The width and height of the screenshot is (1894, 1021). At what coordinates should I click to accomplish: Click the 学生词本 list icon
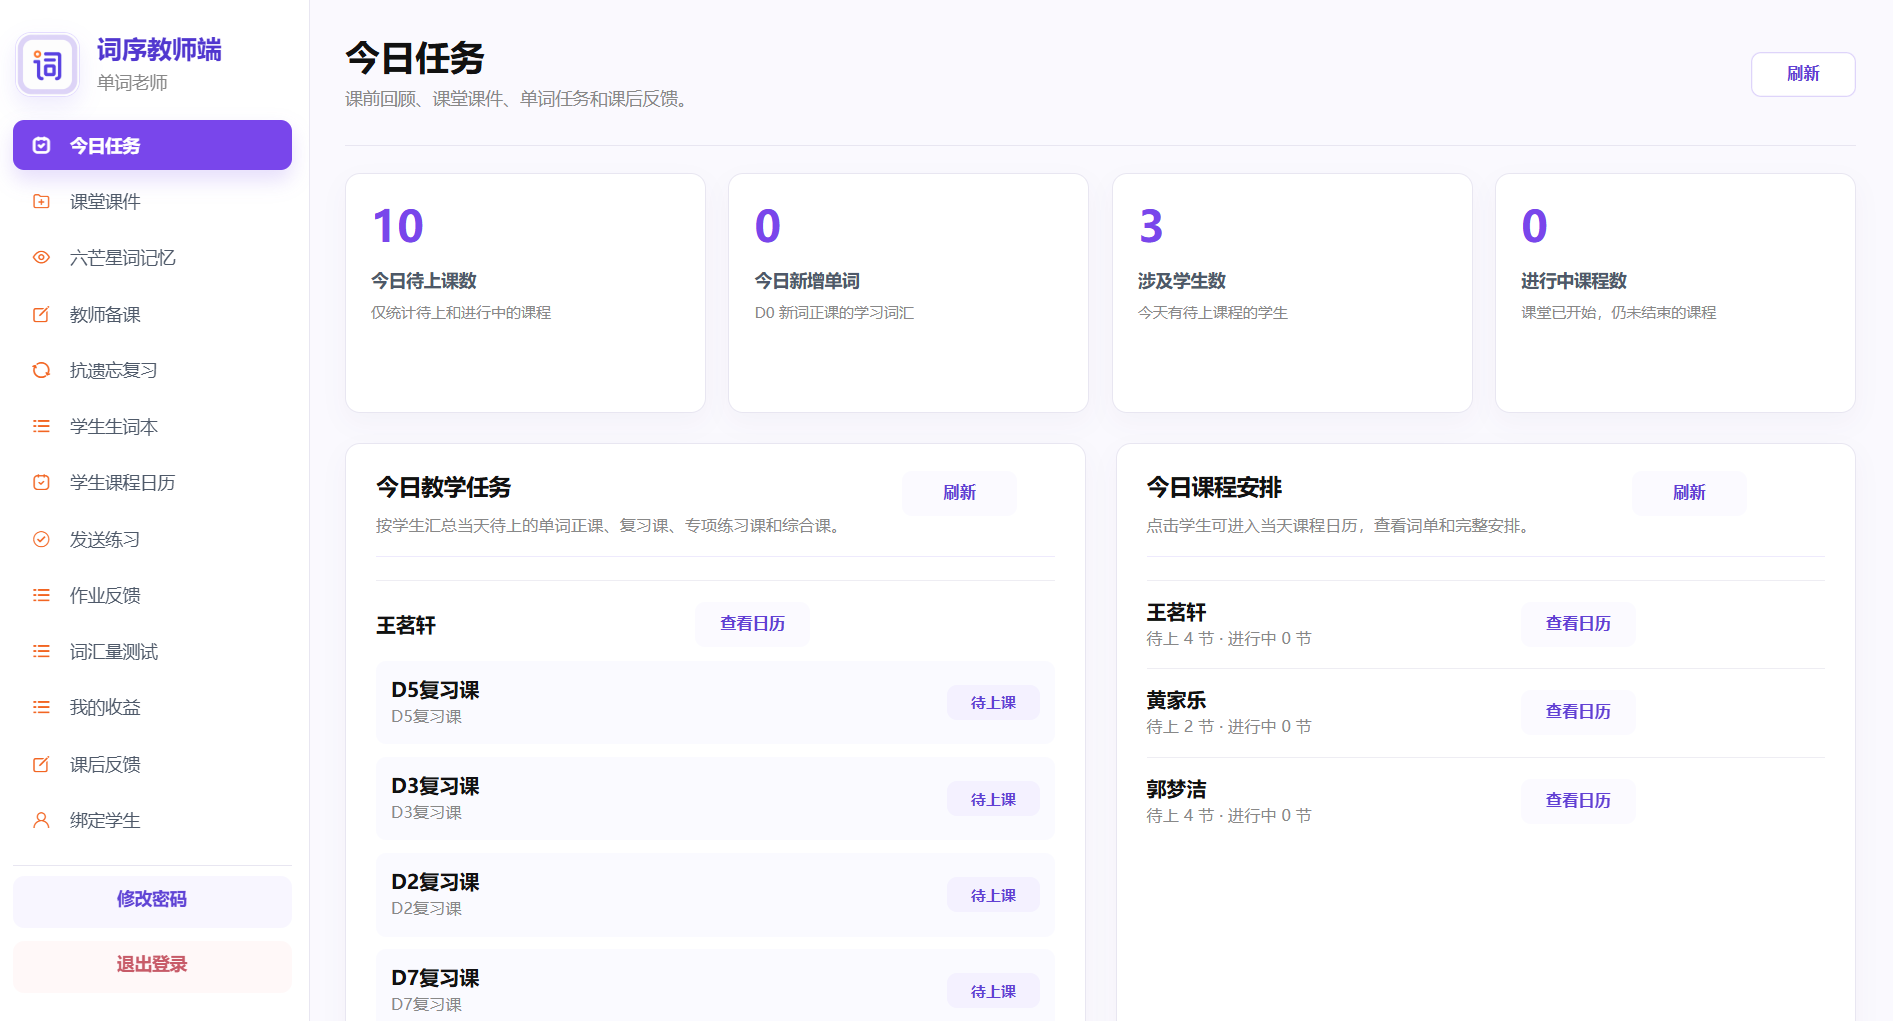click(x=41, y=426)
